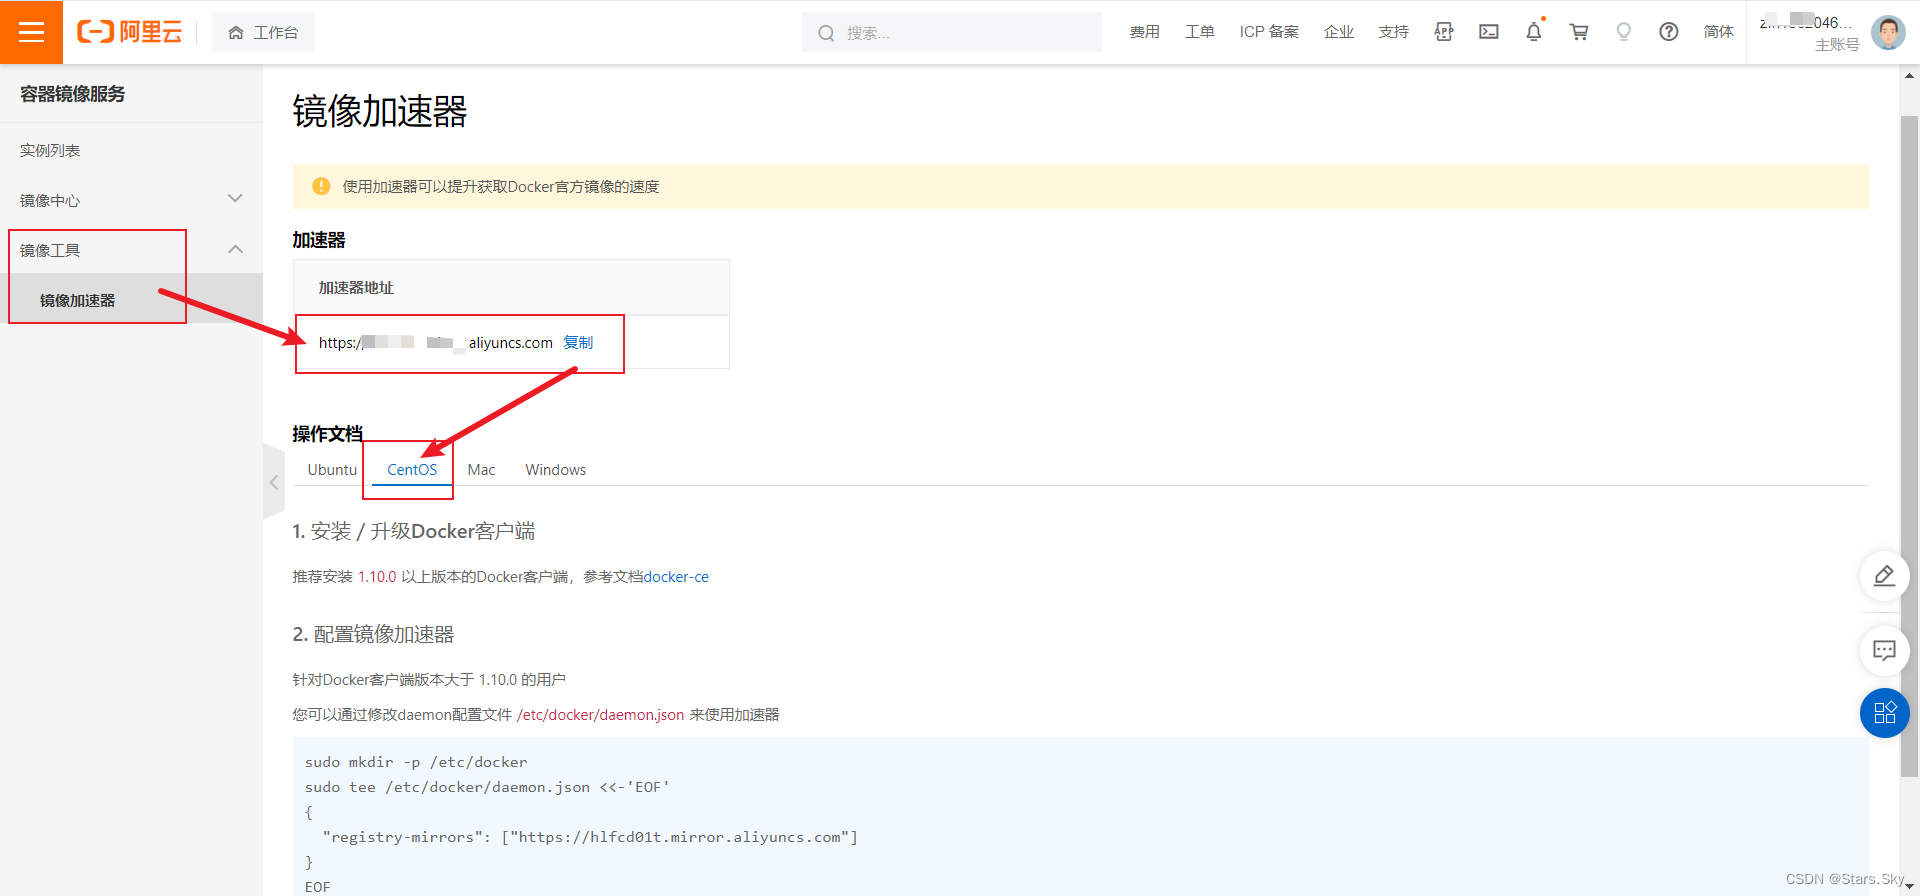The height and width of the screenshot is (896, 1920).
Task: Click the vertical page scrollbar
Action: (x=1909, y=445)
